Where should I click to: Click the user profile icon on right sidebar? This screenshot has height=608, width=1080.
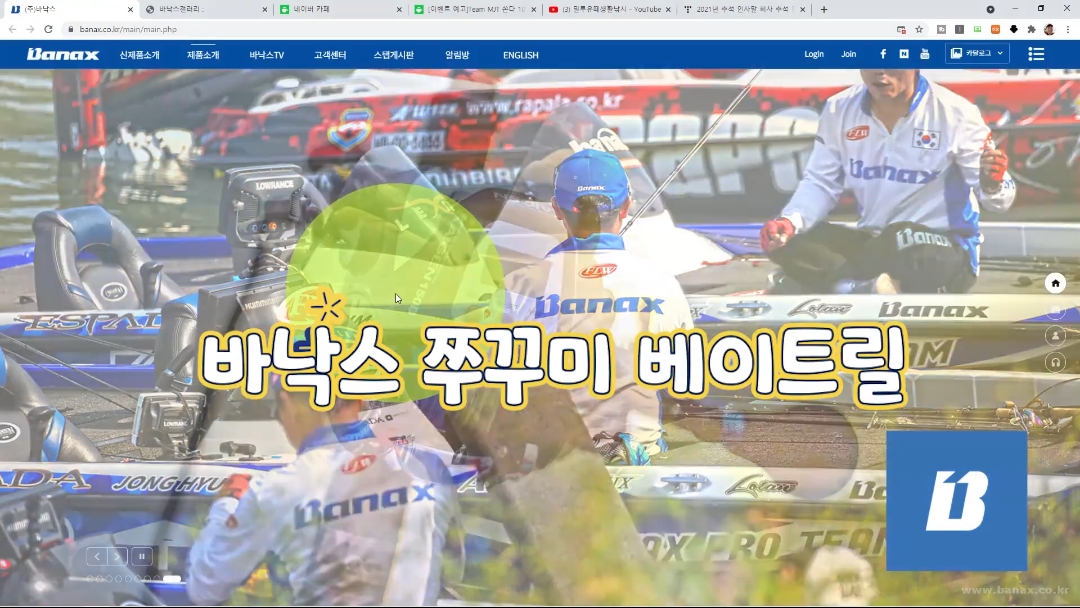coord(1055,336)
